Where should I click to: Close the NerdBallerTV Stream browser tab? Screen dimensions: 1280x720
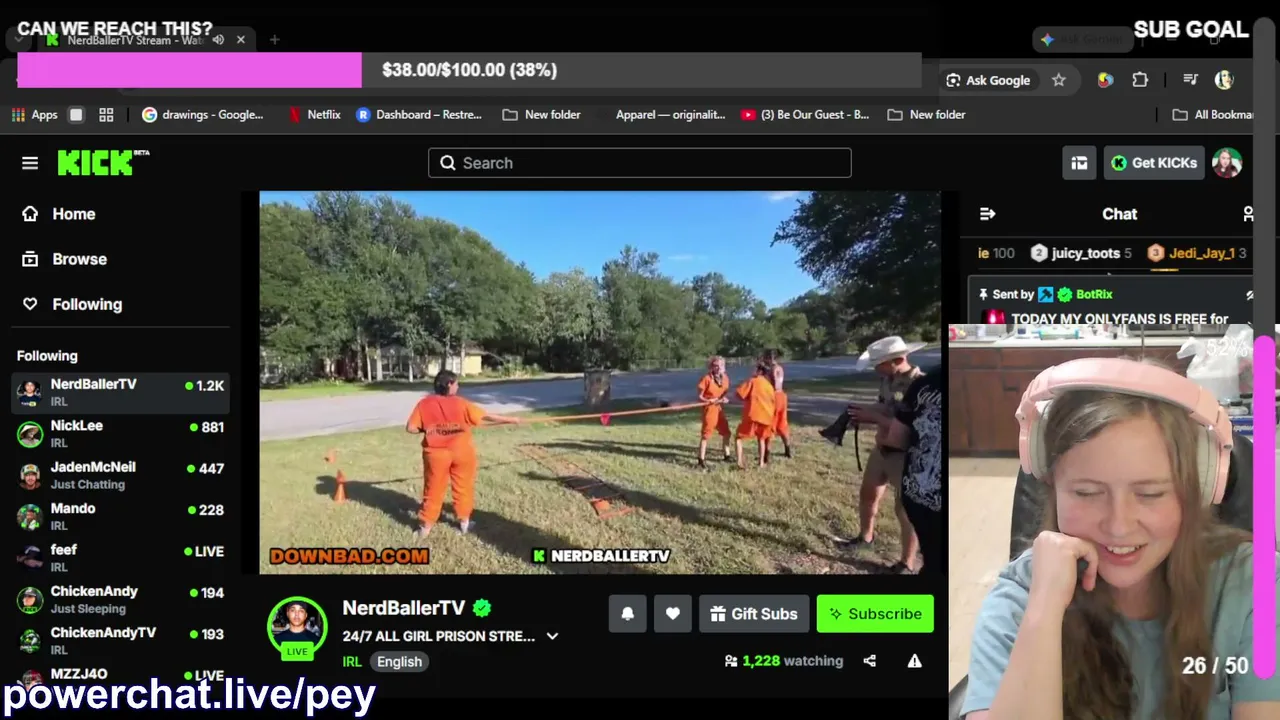[x=241, y=40]
